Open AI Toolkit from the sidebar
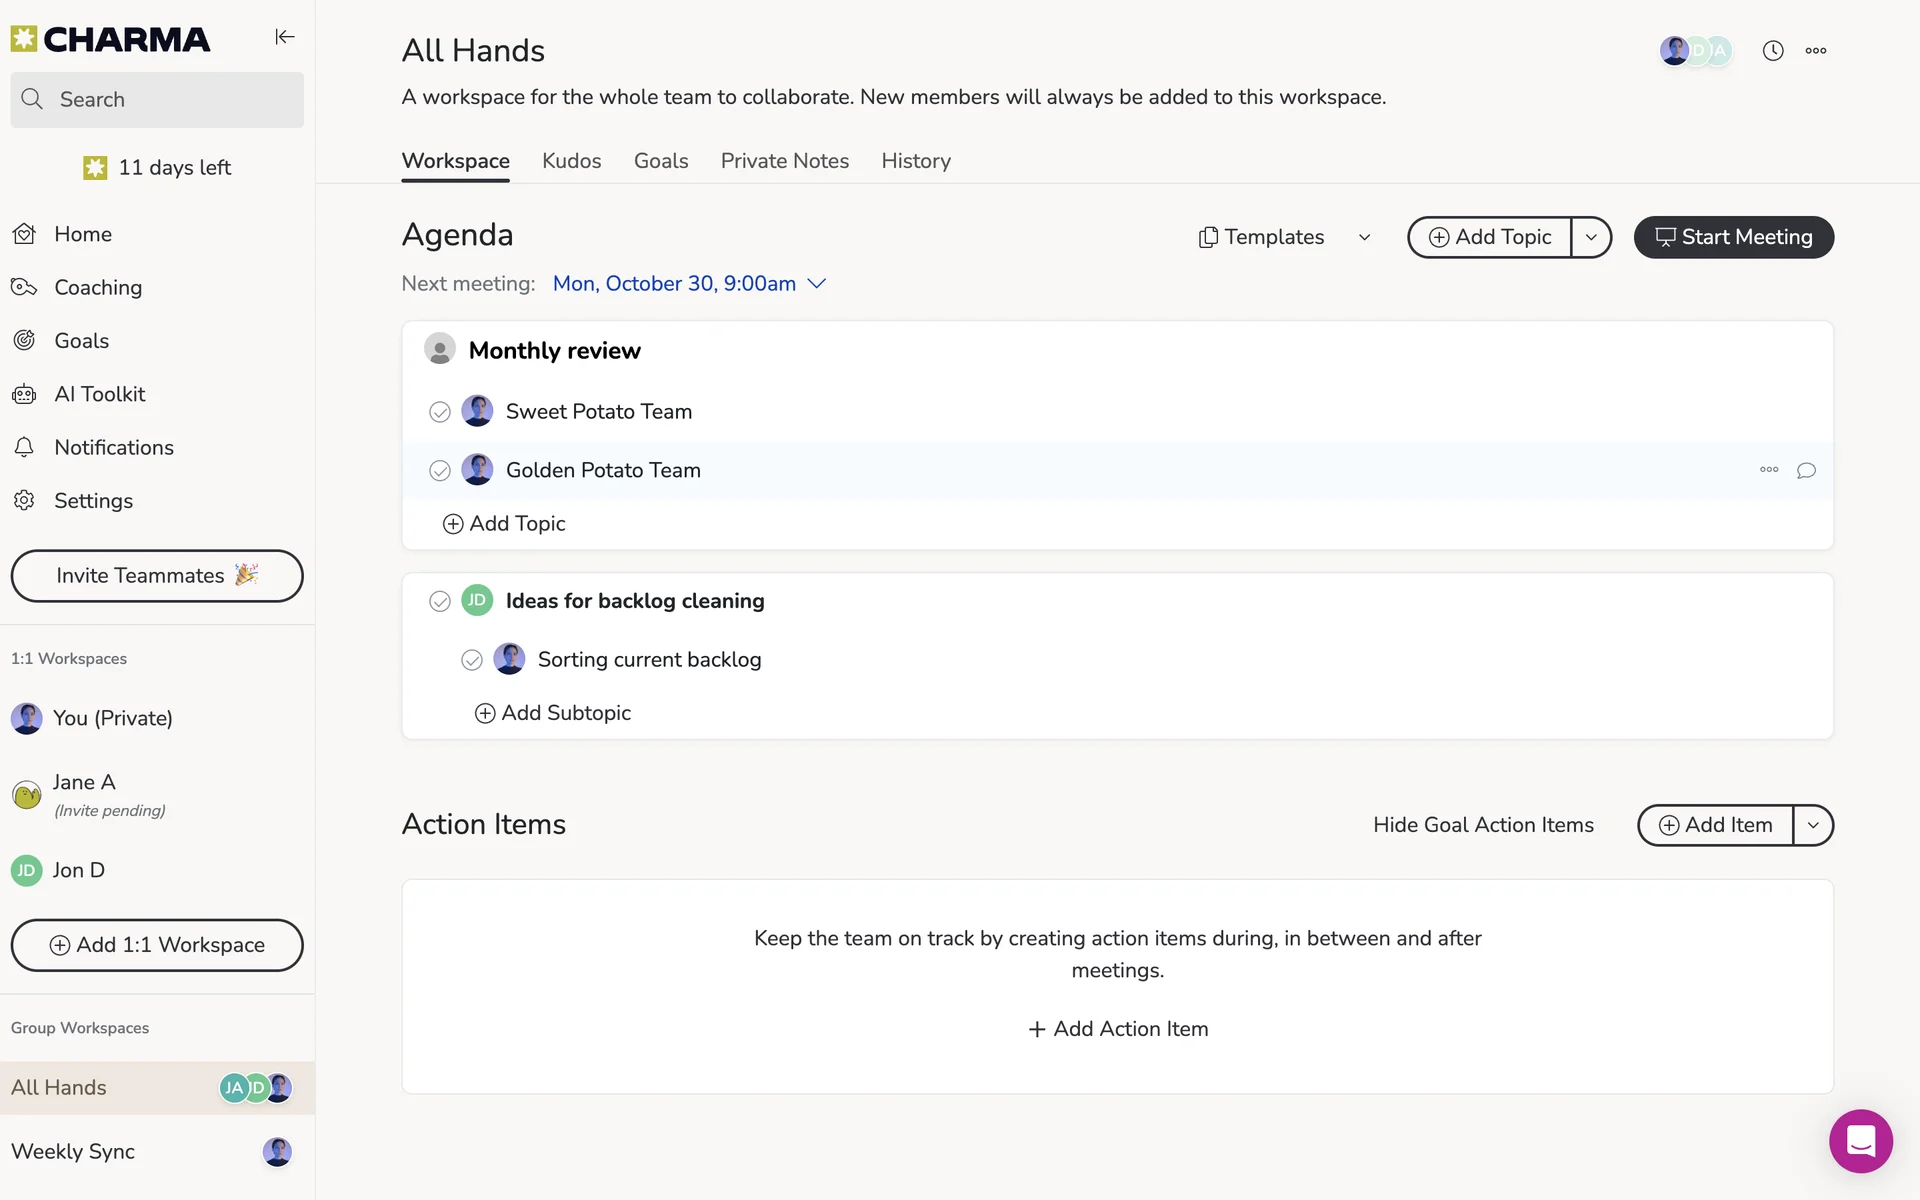 click(x=99, y=394)
